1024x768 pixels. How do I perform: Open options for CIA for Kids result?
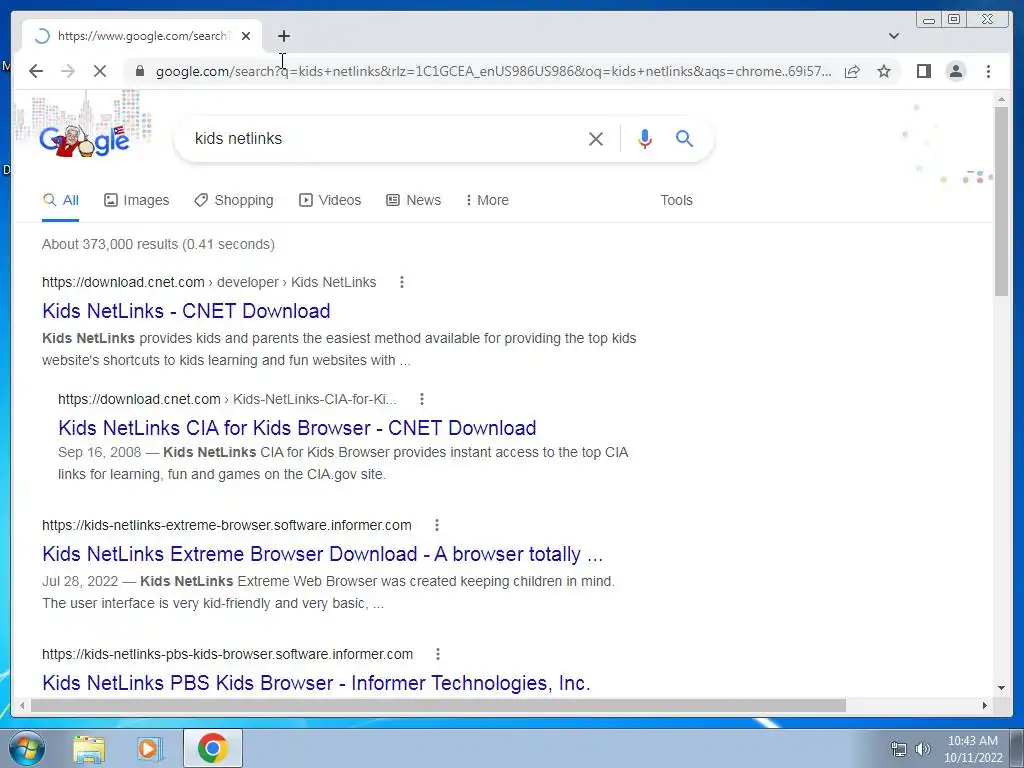tap(422, 399)
